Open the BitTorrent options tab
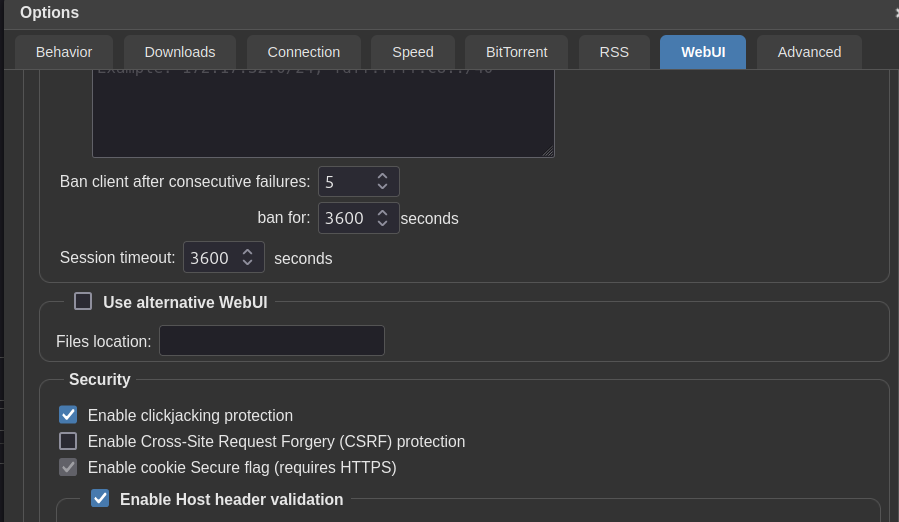The image size is (899, 522). click(x=517, y=52)
